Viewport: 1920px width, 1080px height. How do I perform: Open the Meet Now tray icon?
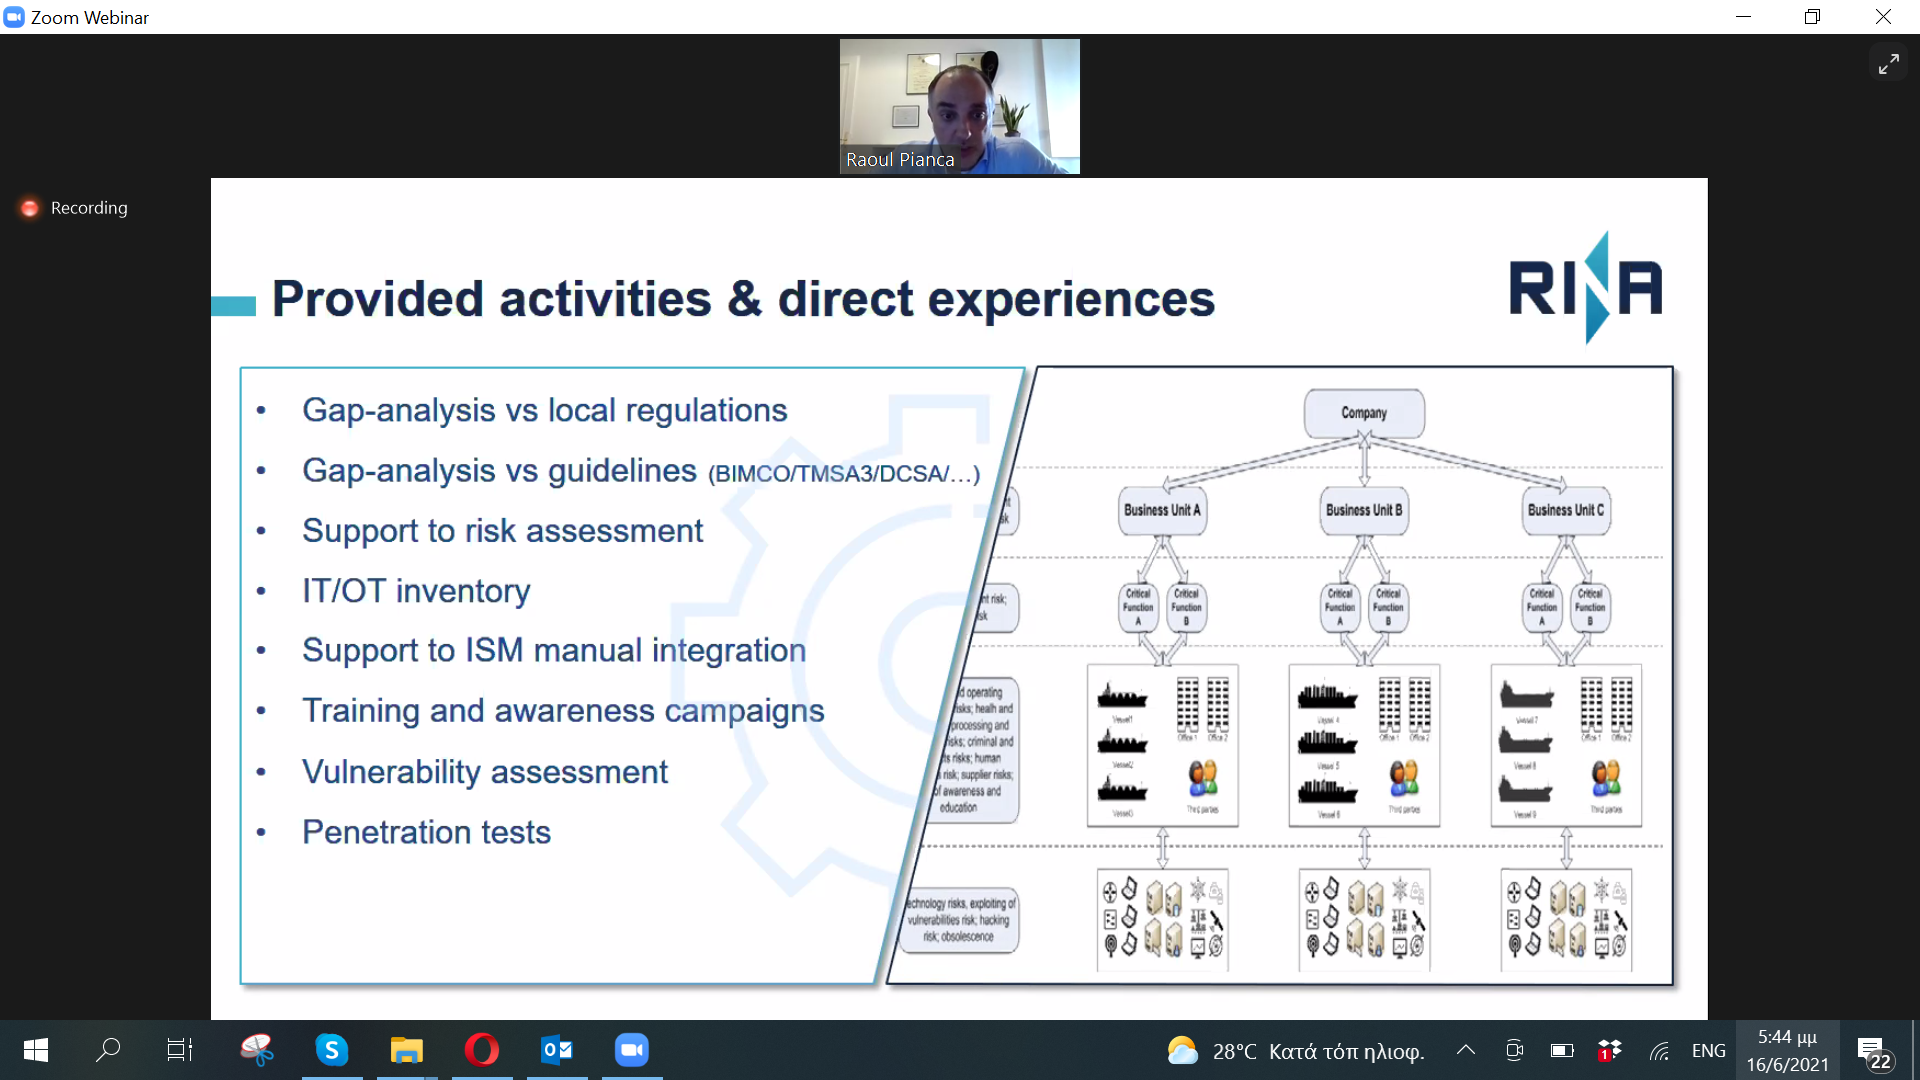point(1514,1050)
